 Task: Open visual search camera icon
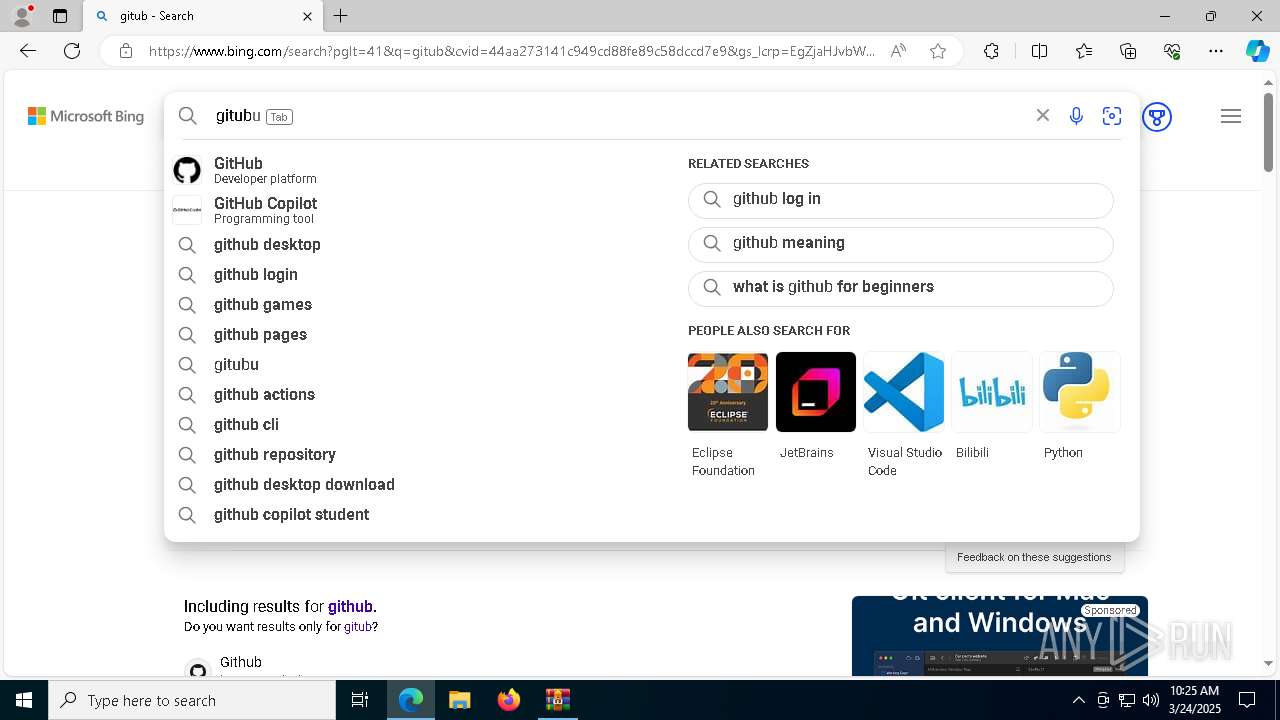pos(1112,116)
